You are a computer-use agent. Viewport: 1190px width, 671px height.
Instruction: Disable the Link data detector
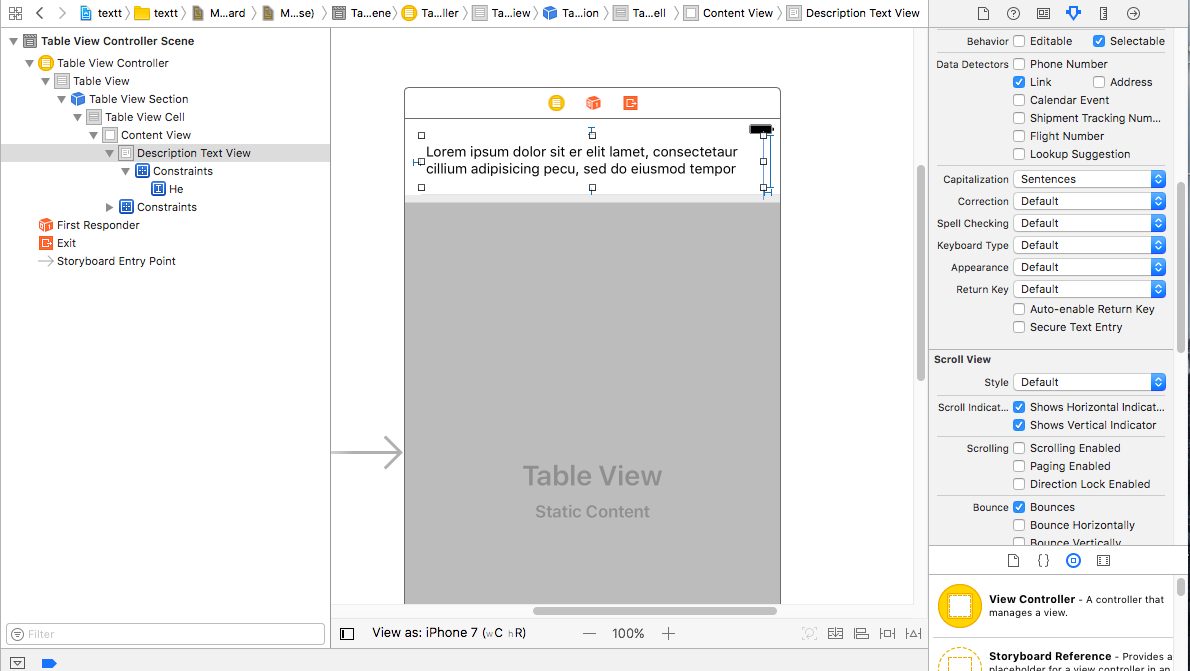click(x=1020, y=81)
